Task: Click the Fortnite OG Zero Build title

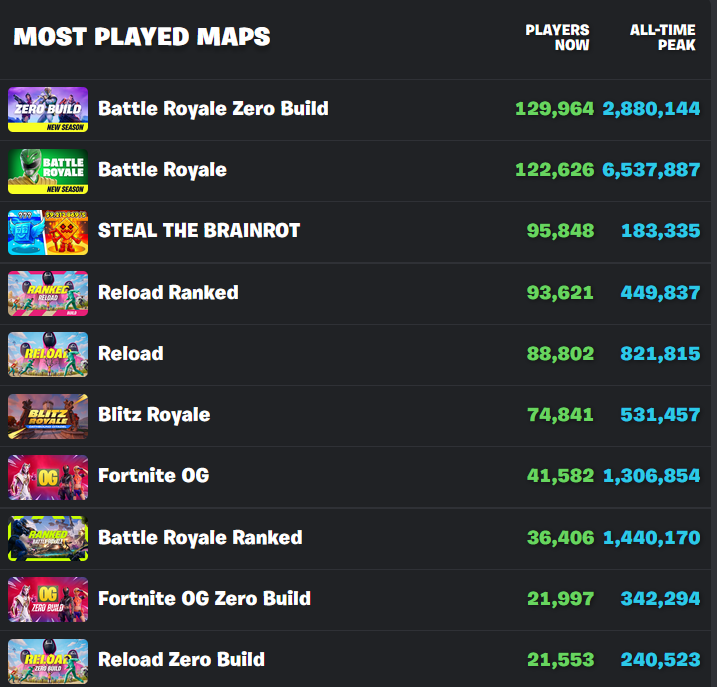Action: pyautogui.click(x=204, y=598)
